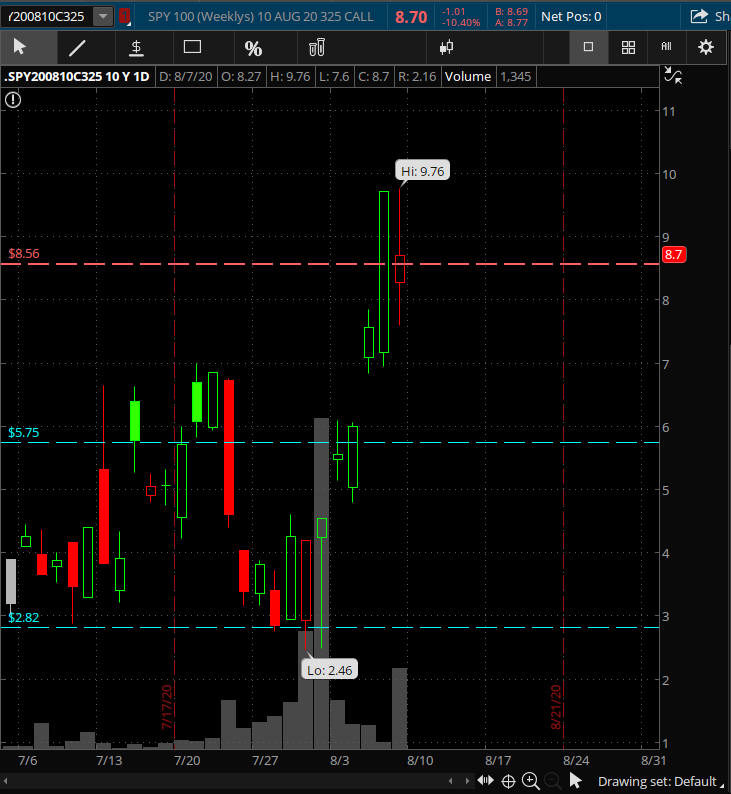The height and width of the screenshot is (794, 731).
Task: Open the symbol dropdown arrow
Action: (103, 17)
